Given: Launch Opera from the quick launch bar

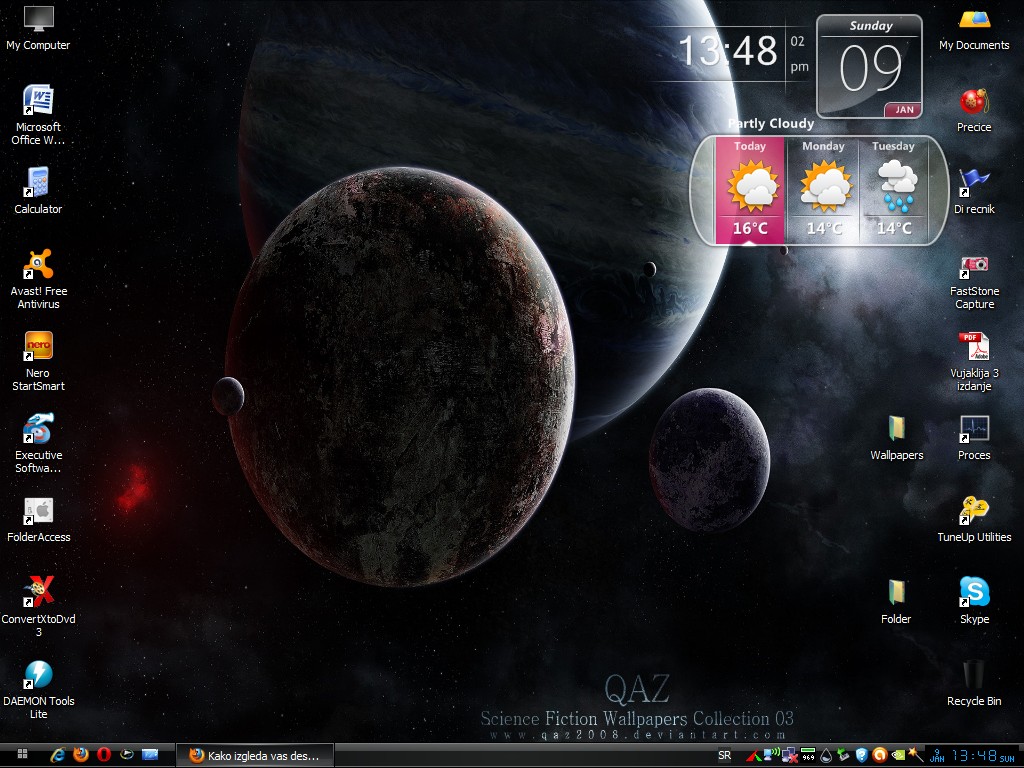Looking at the screenshot, I should [104, 755].
